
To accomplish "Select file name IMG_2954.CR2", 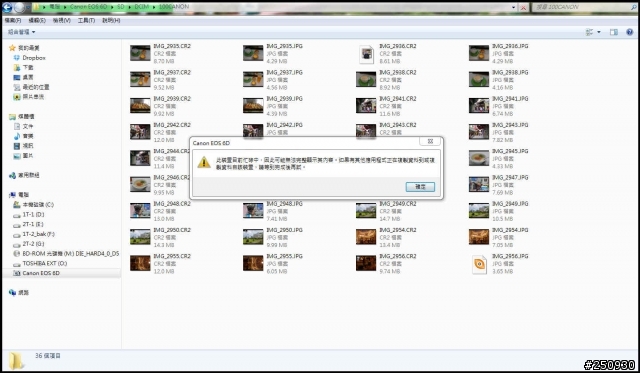I will (x=398, y=230).
